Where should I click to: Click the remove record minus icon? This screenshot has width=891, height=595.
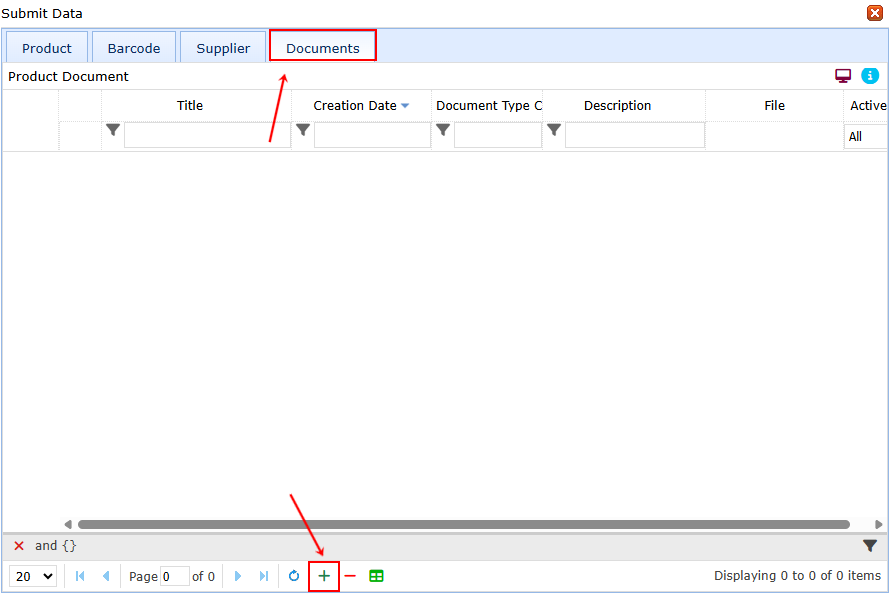pyautogui.click(x=349, y=575)
